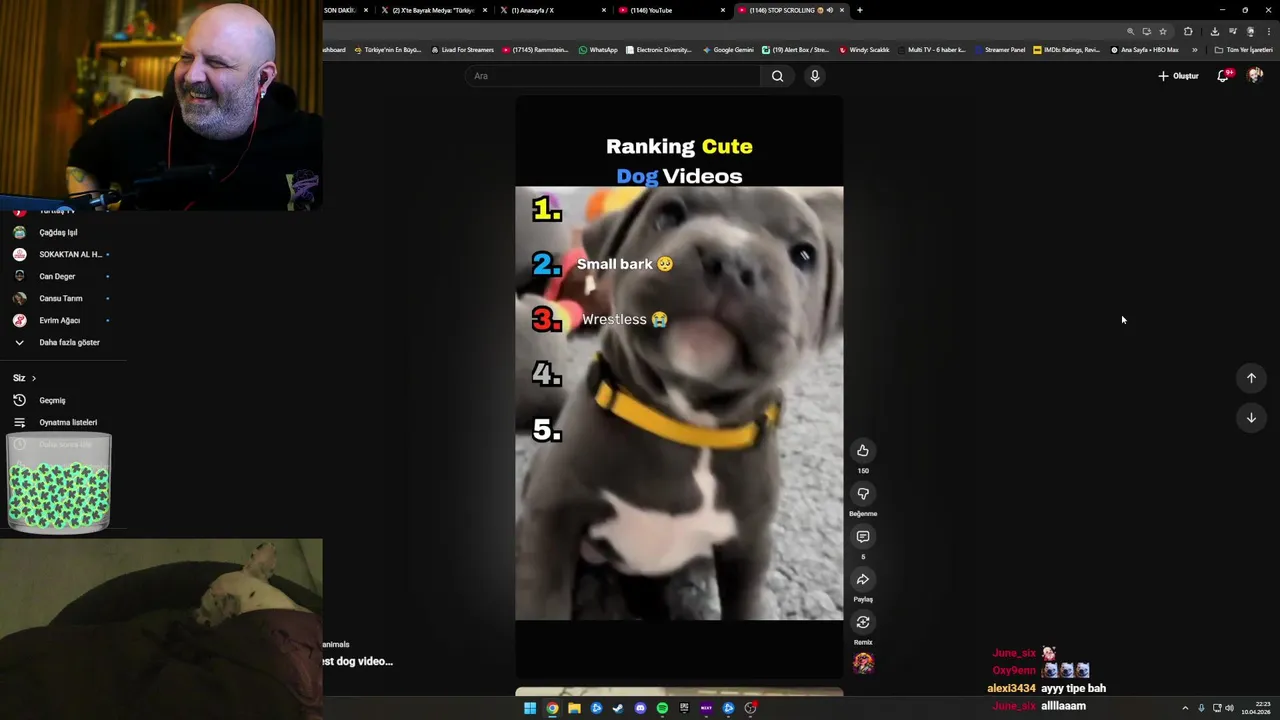Focus the Ara search input field

(x=614, y=76)
